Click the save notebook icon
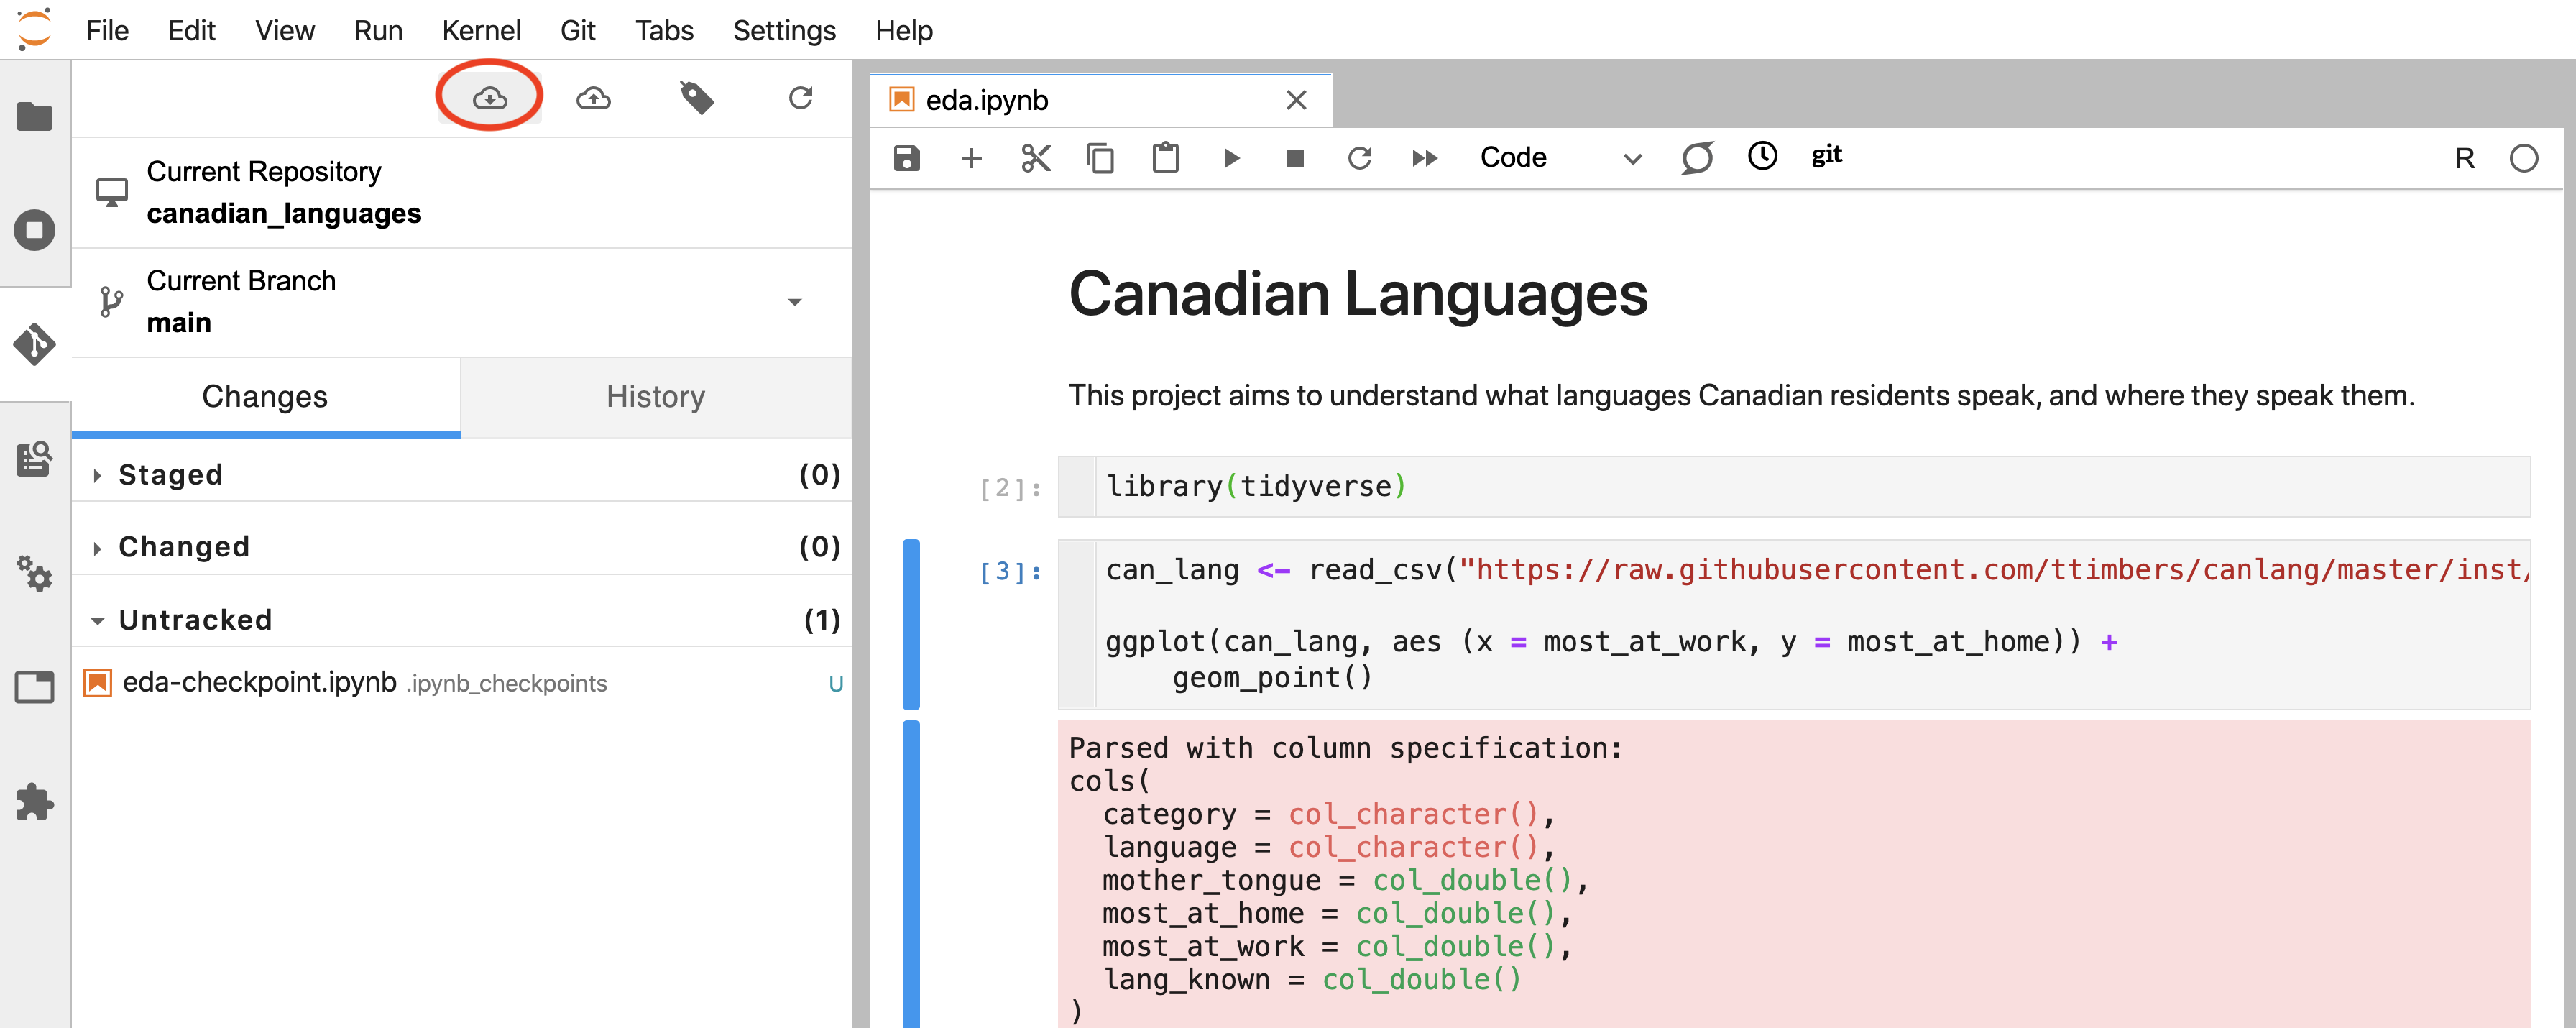 coord(908,157)
